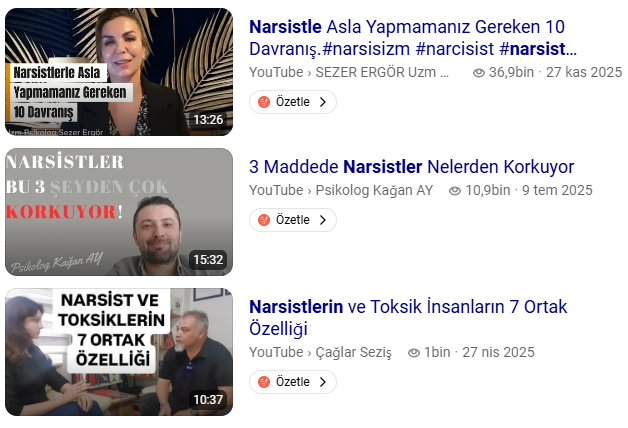Expand the Özetle chevron under the first video
This screenshot has width=628, height=428.
[323, 102]
